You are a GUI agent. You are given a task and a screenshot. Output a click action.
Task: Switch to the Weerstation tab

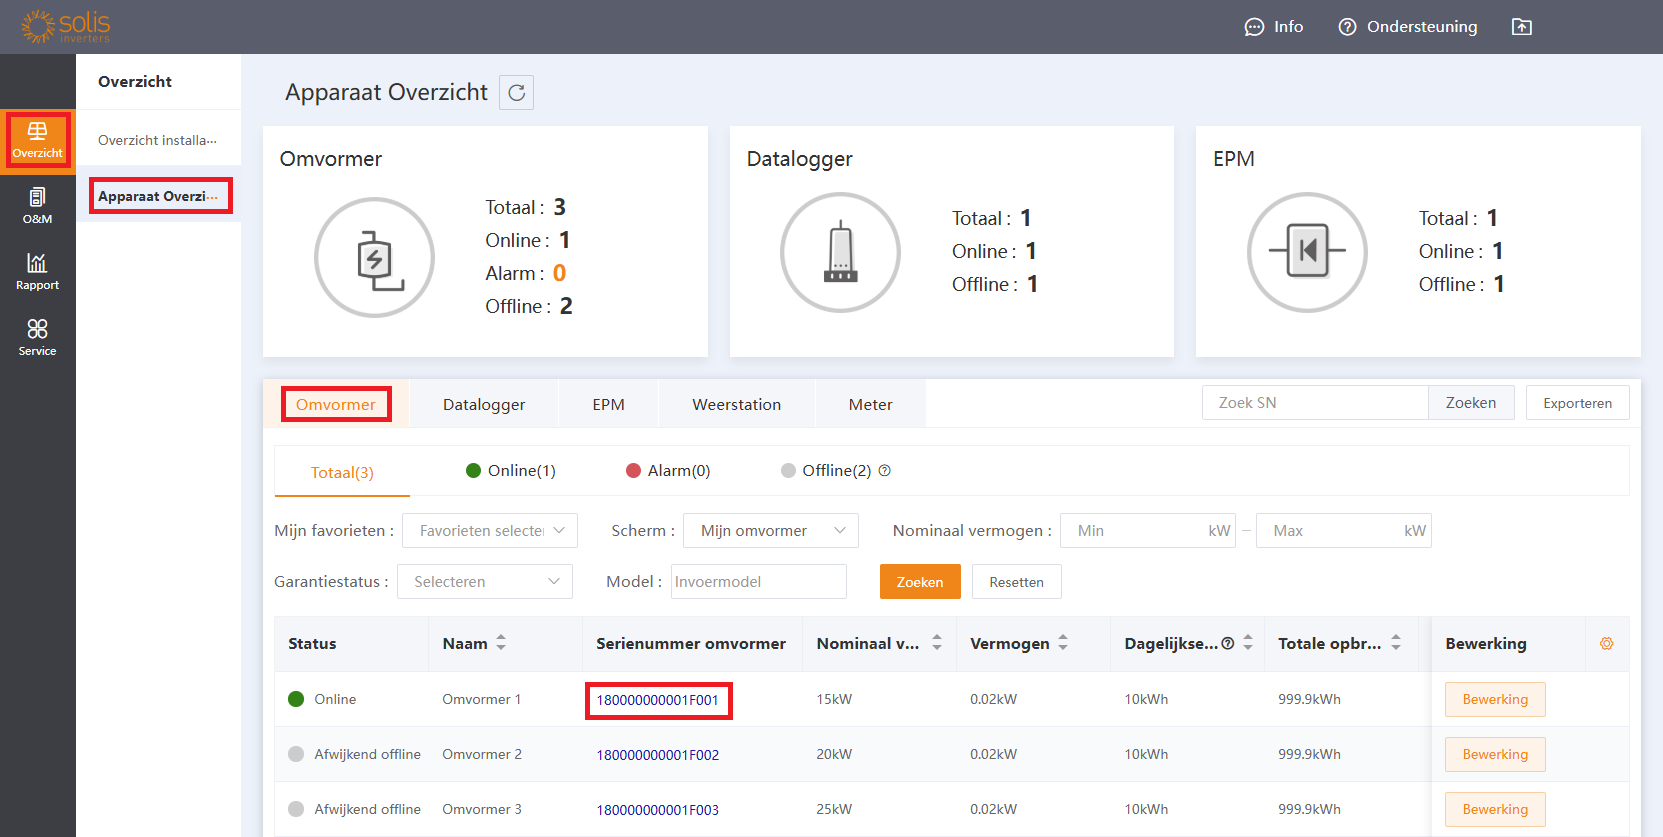[737, 404]
